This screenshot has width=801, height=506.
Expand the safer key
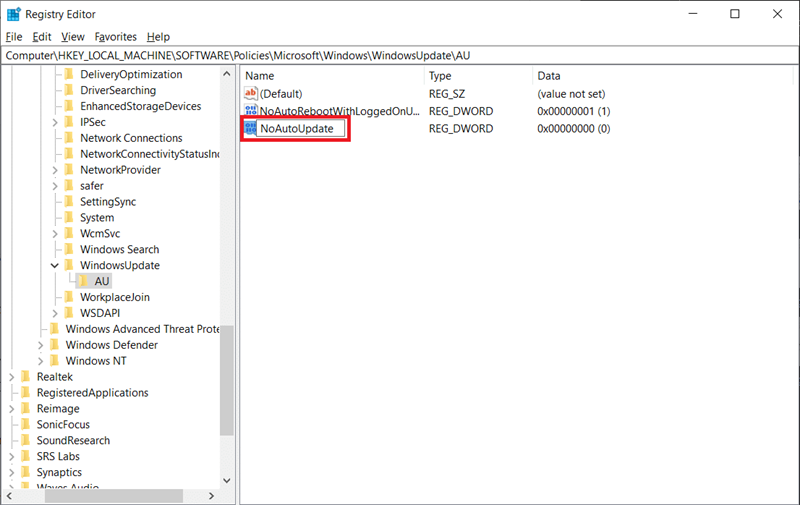pyautogui.click(x=55, y=186)
